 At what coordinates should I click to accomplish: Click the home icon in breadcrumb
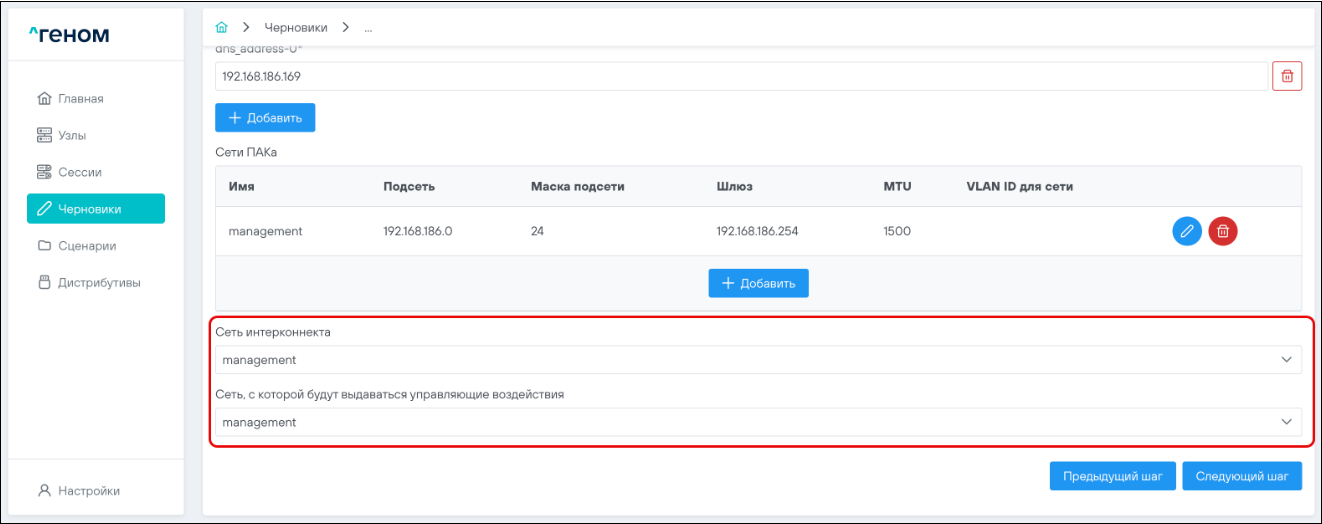pos(222,27)
